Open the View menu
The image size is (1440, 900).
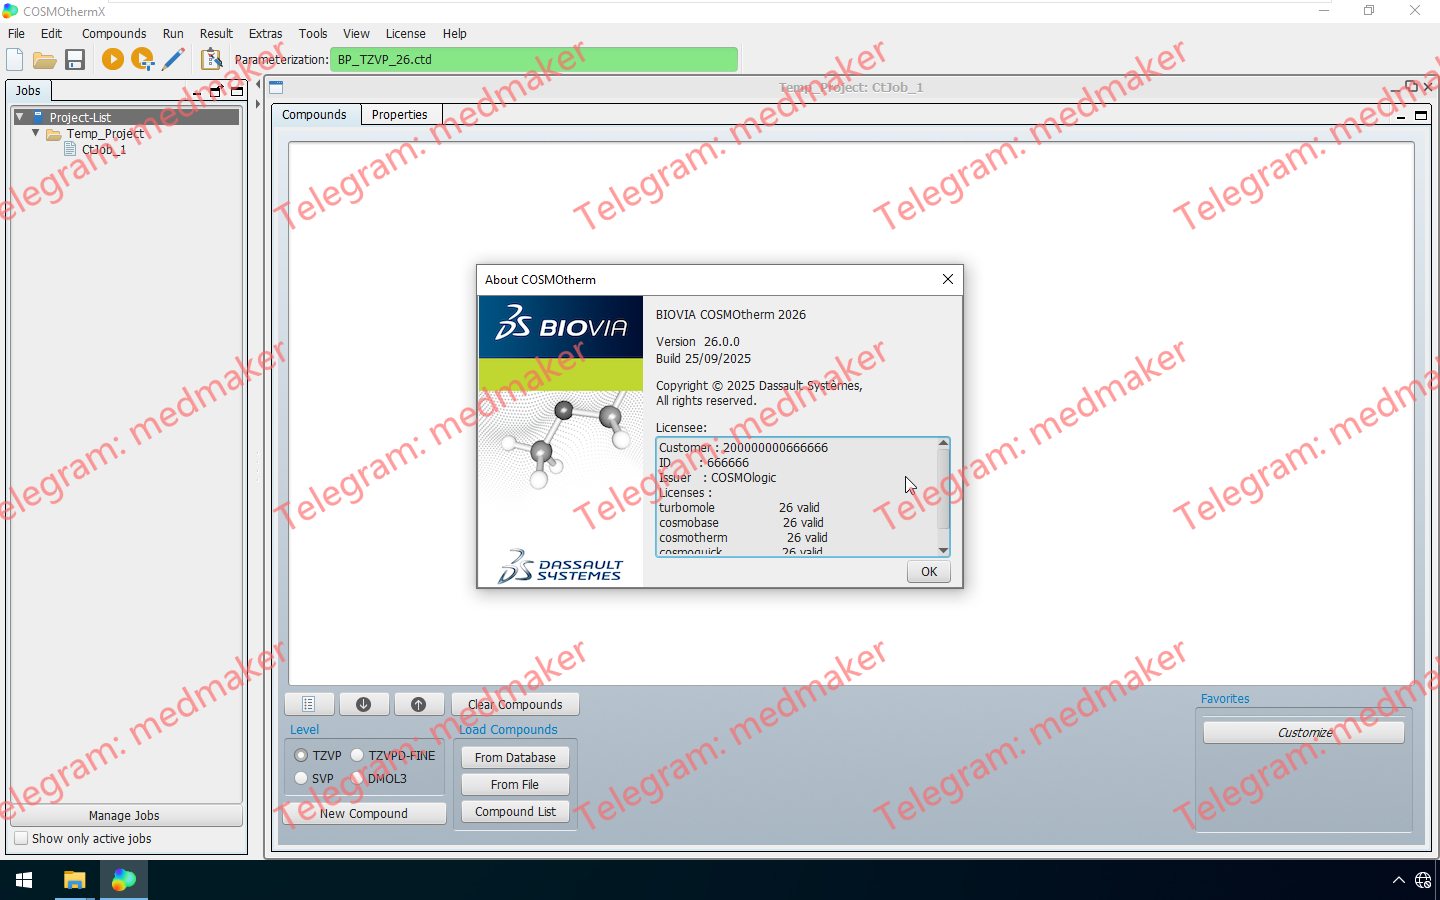click(x=356, y=33)
